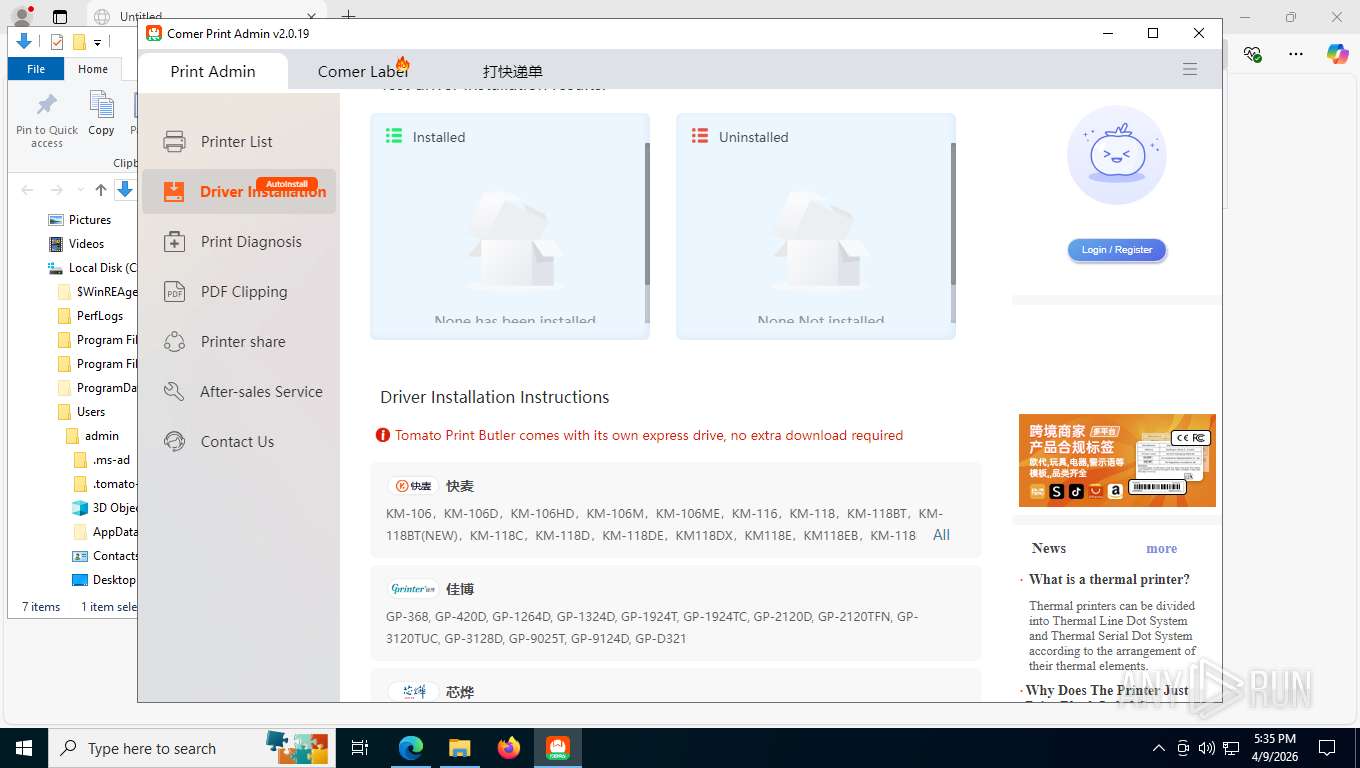Click Comer Print app taskbar icon
1360x768 pixels.
coord(557,748)
